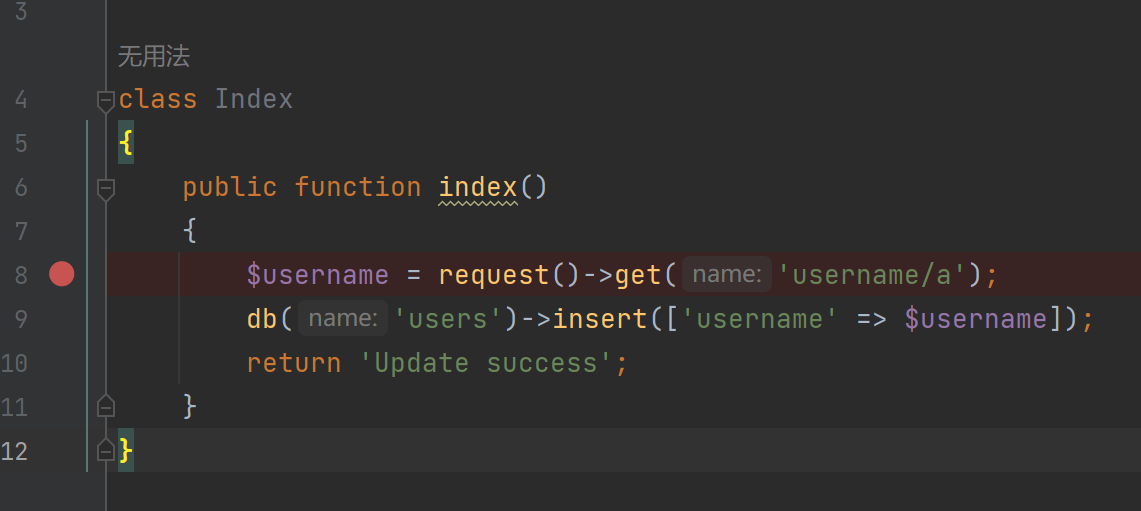The height and width of the screenshot is (511, 1141).
Task: Click the gutter at line number 9
Action: (21, 319)
